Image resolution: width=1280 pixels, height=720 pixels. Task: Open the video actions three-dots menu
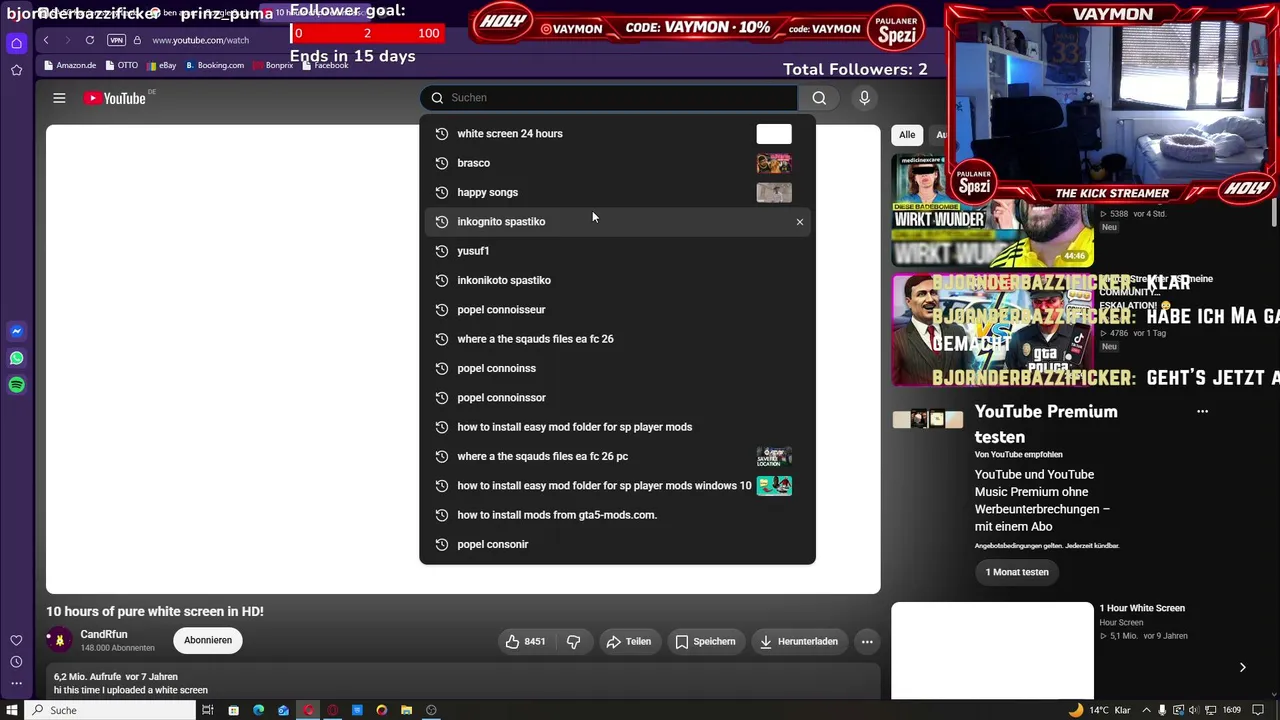(867, 641)
